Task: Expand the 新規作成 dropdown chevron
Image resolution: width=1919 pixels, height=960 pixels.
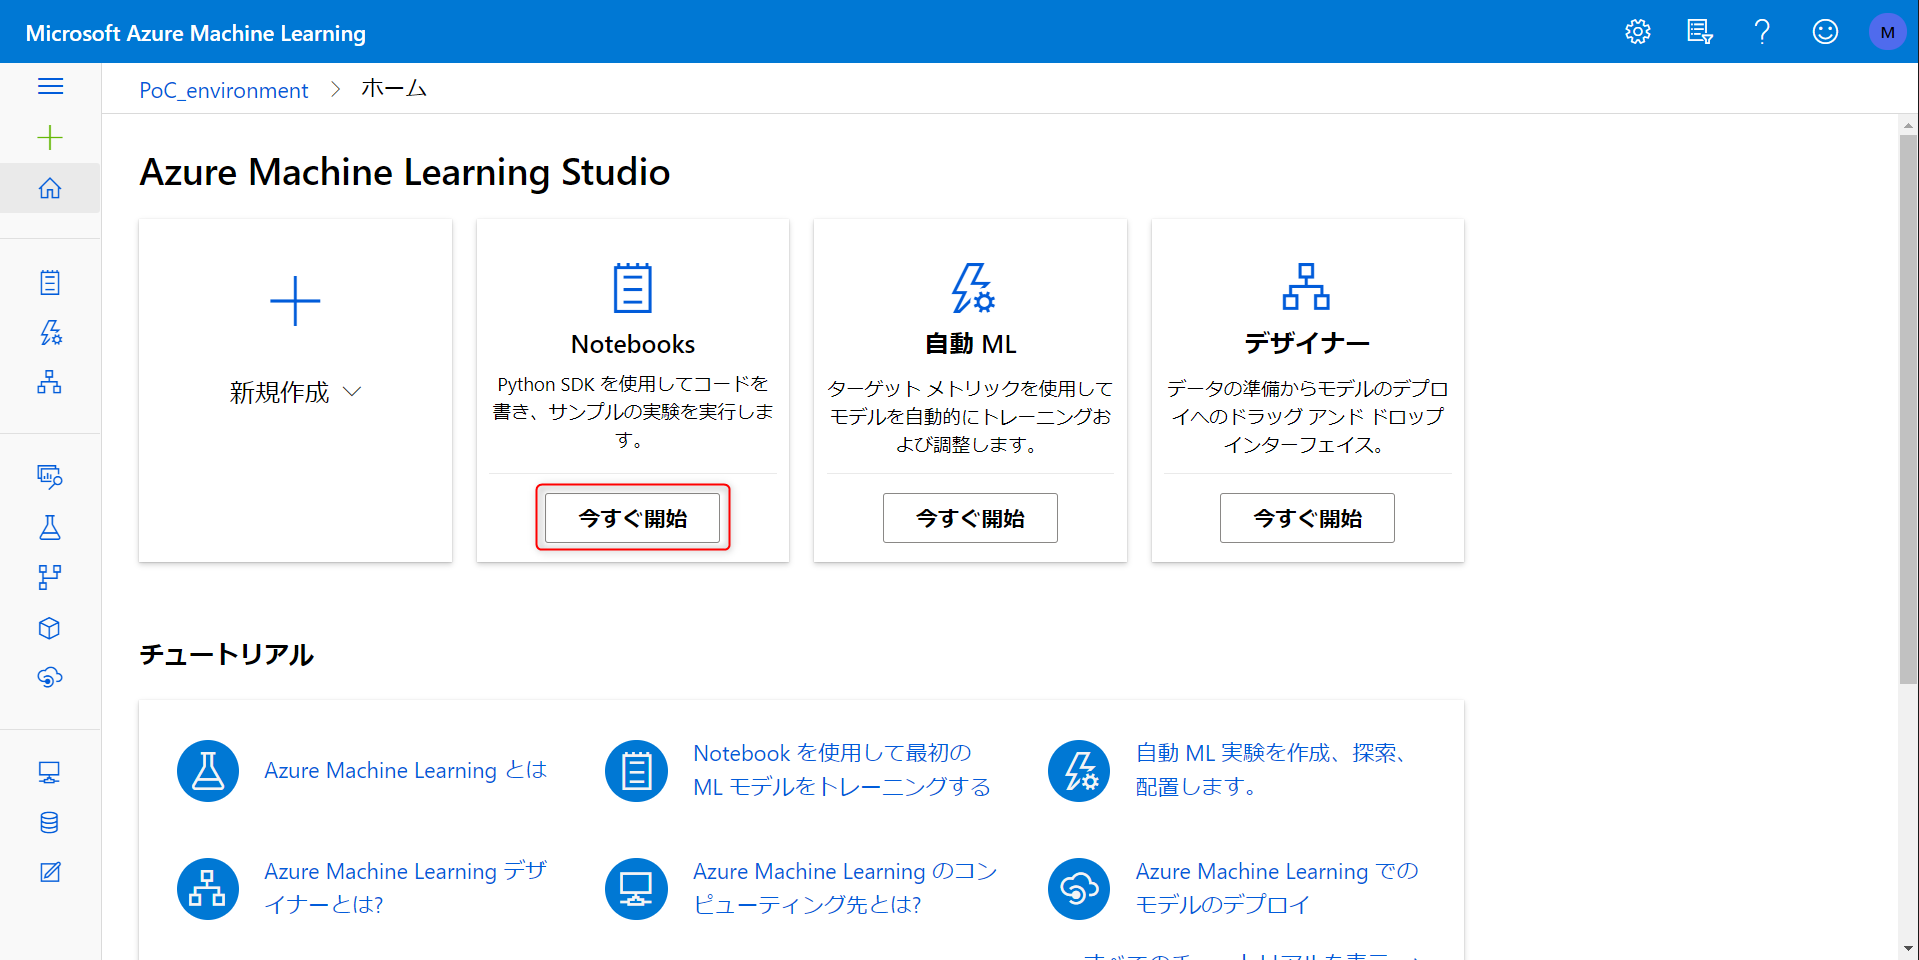Action: click(x=352, y=392)
